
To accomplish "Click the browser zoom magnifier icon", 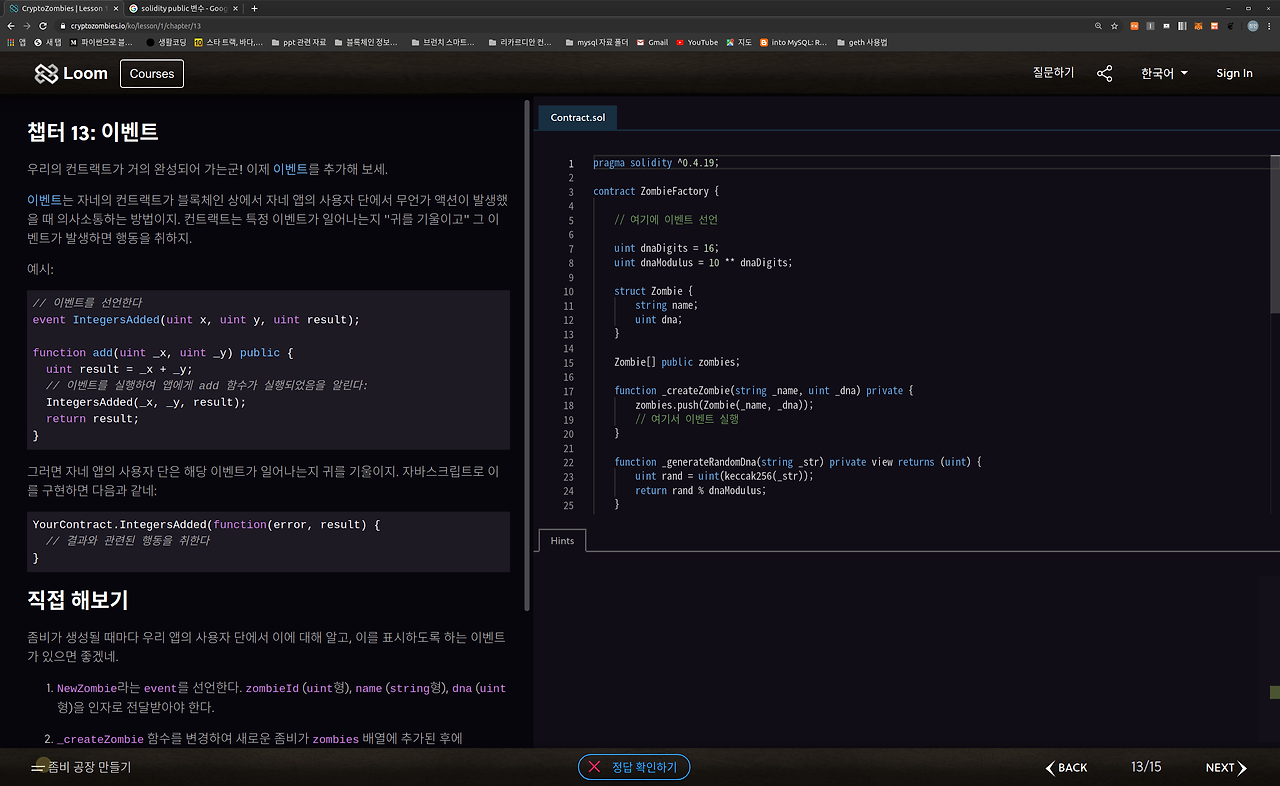I will [x=1099, y=25].
